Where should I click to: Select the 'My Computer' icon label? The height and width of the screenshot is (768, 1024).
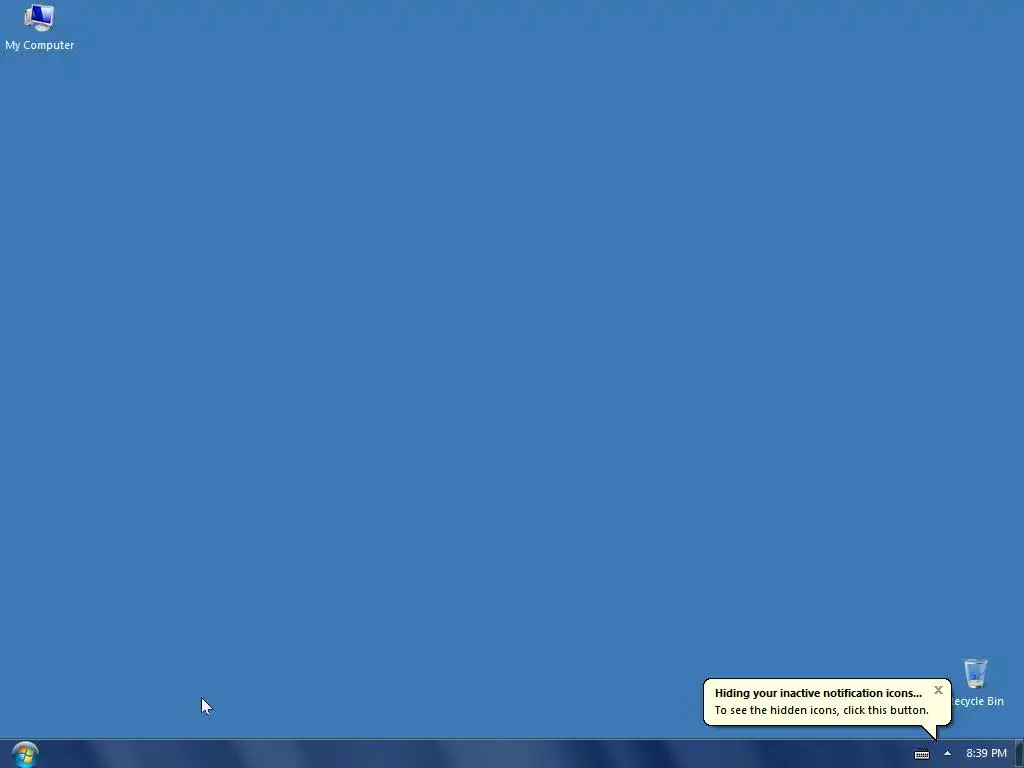pyautogui.click(x=40, y=45)
